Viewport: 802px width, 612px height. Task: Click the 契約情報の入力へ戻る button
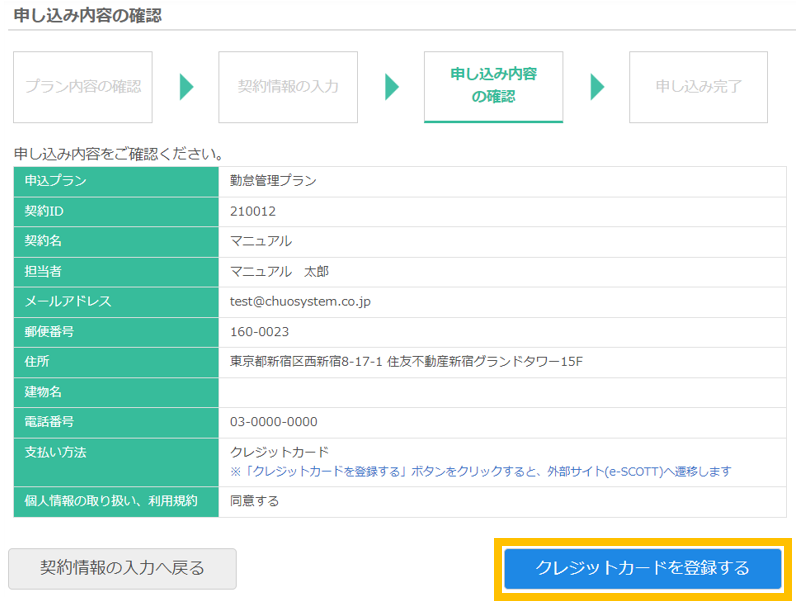click(x=122, y=568)
